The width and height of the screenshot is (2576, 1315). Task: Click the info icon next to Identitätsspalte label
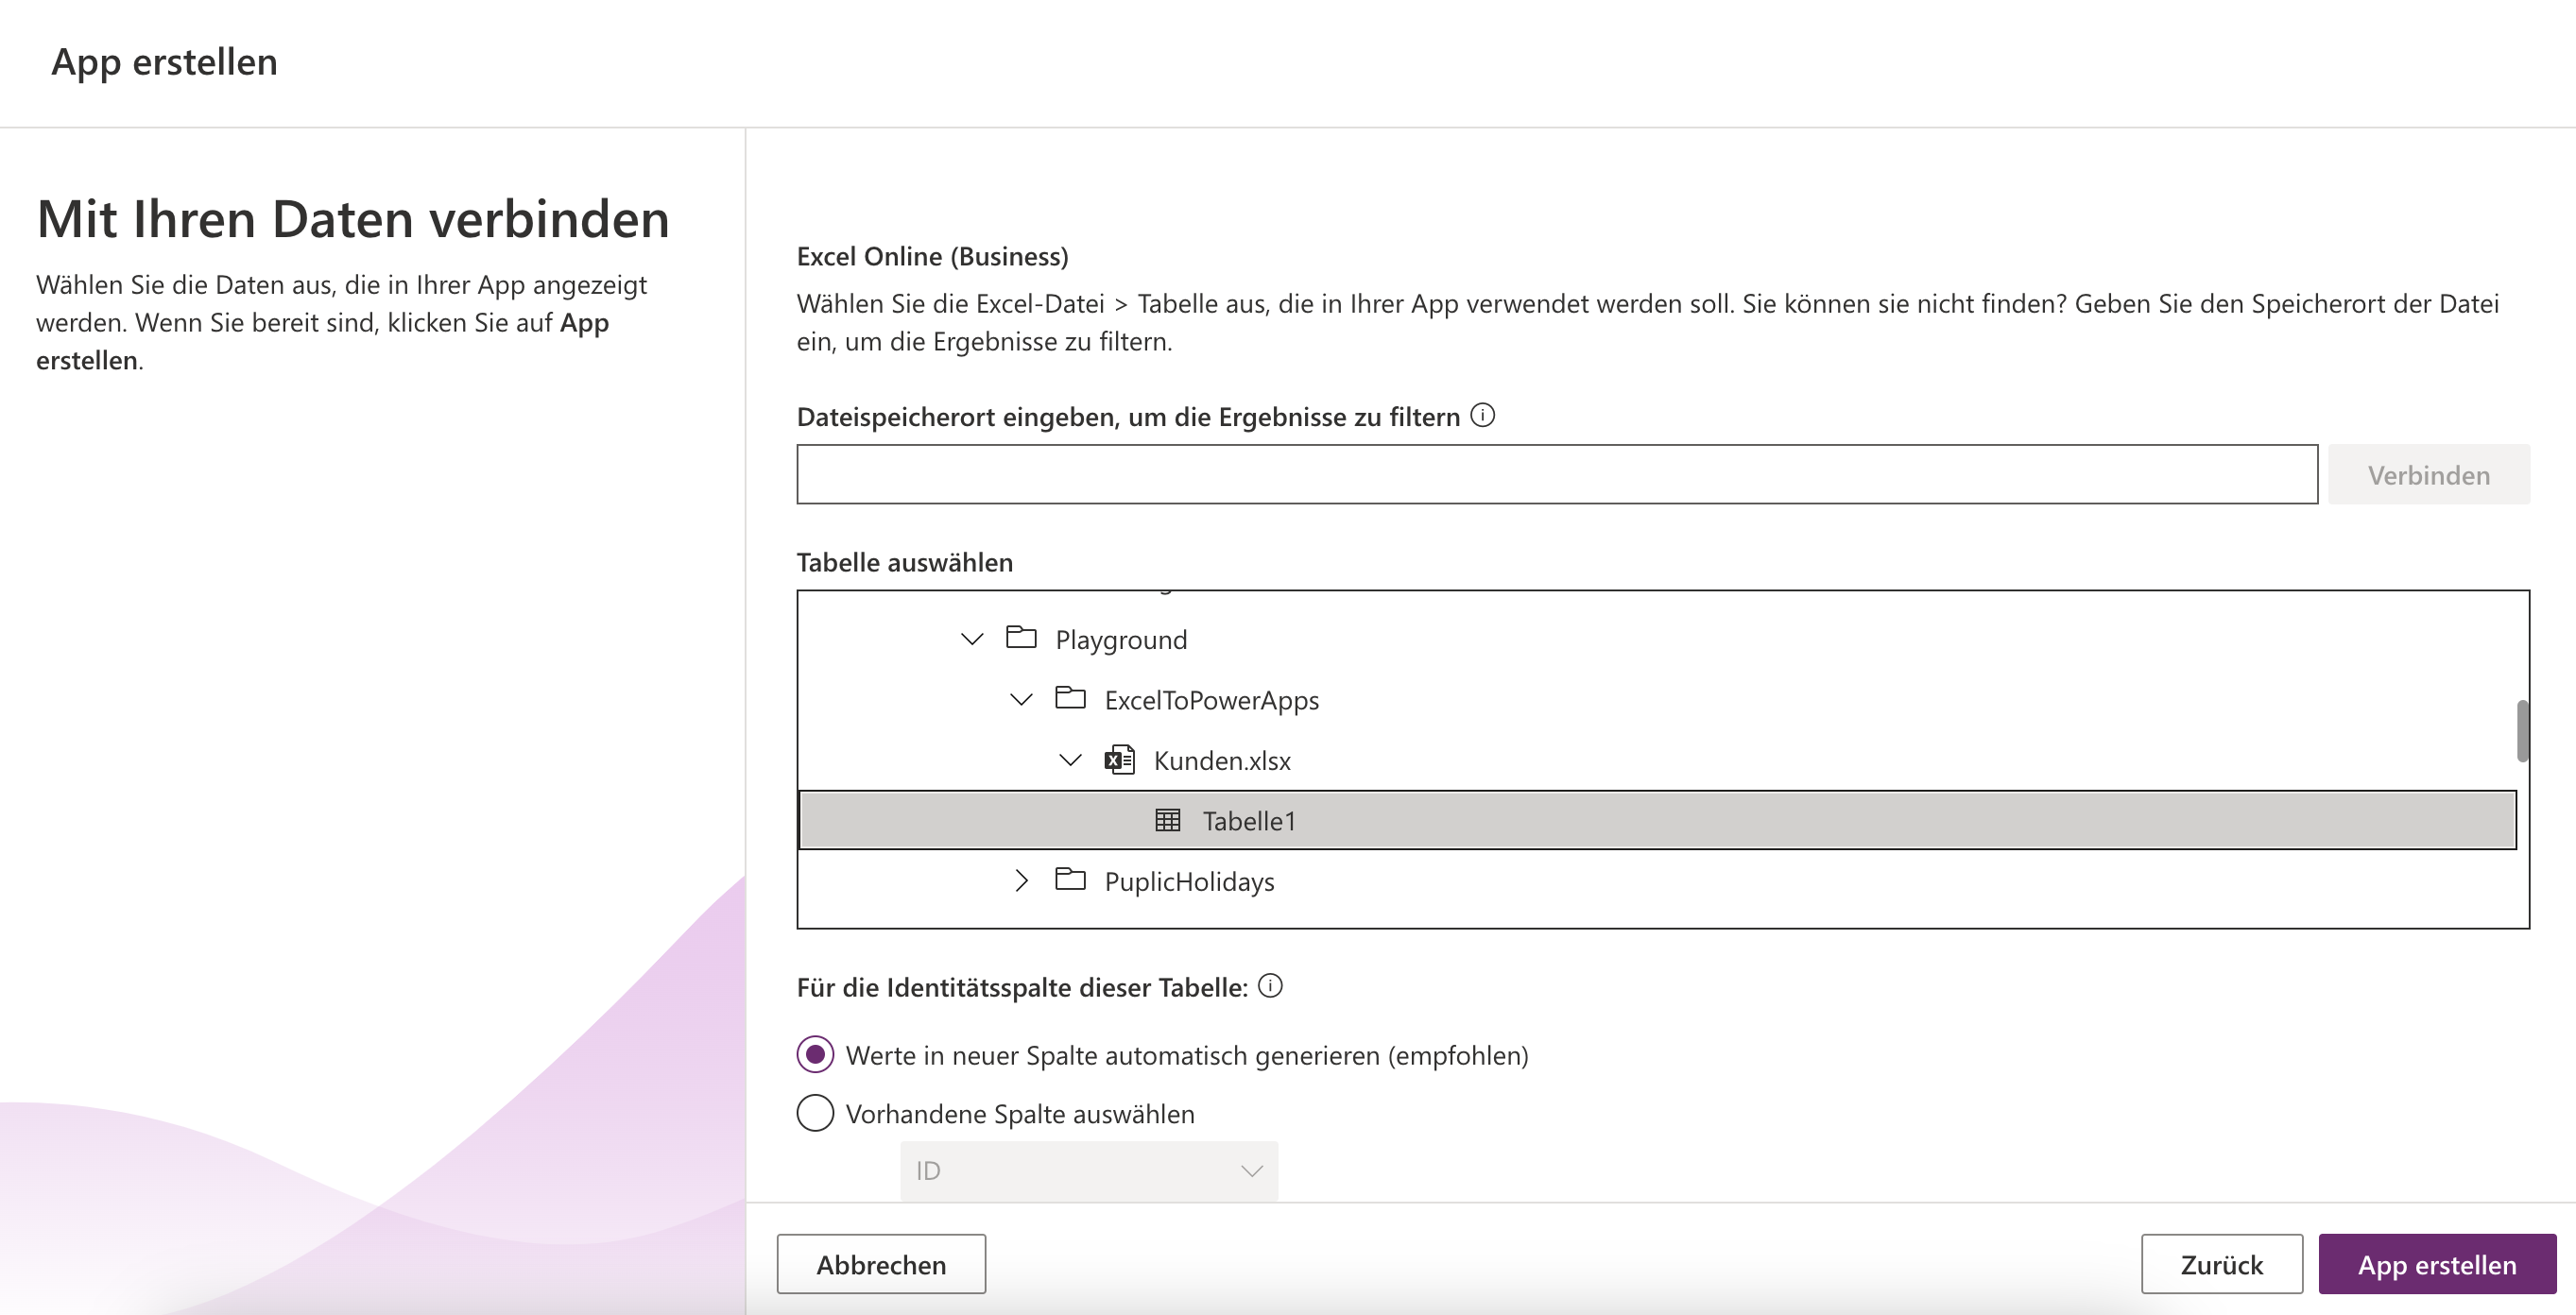(x=1270, y=986)
